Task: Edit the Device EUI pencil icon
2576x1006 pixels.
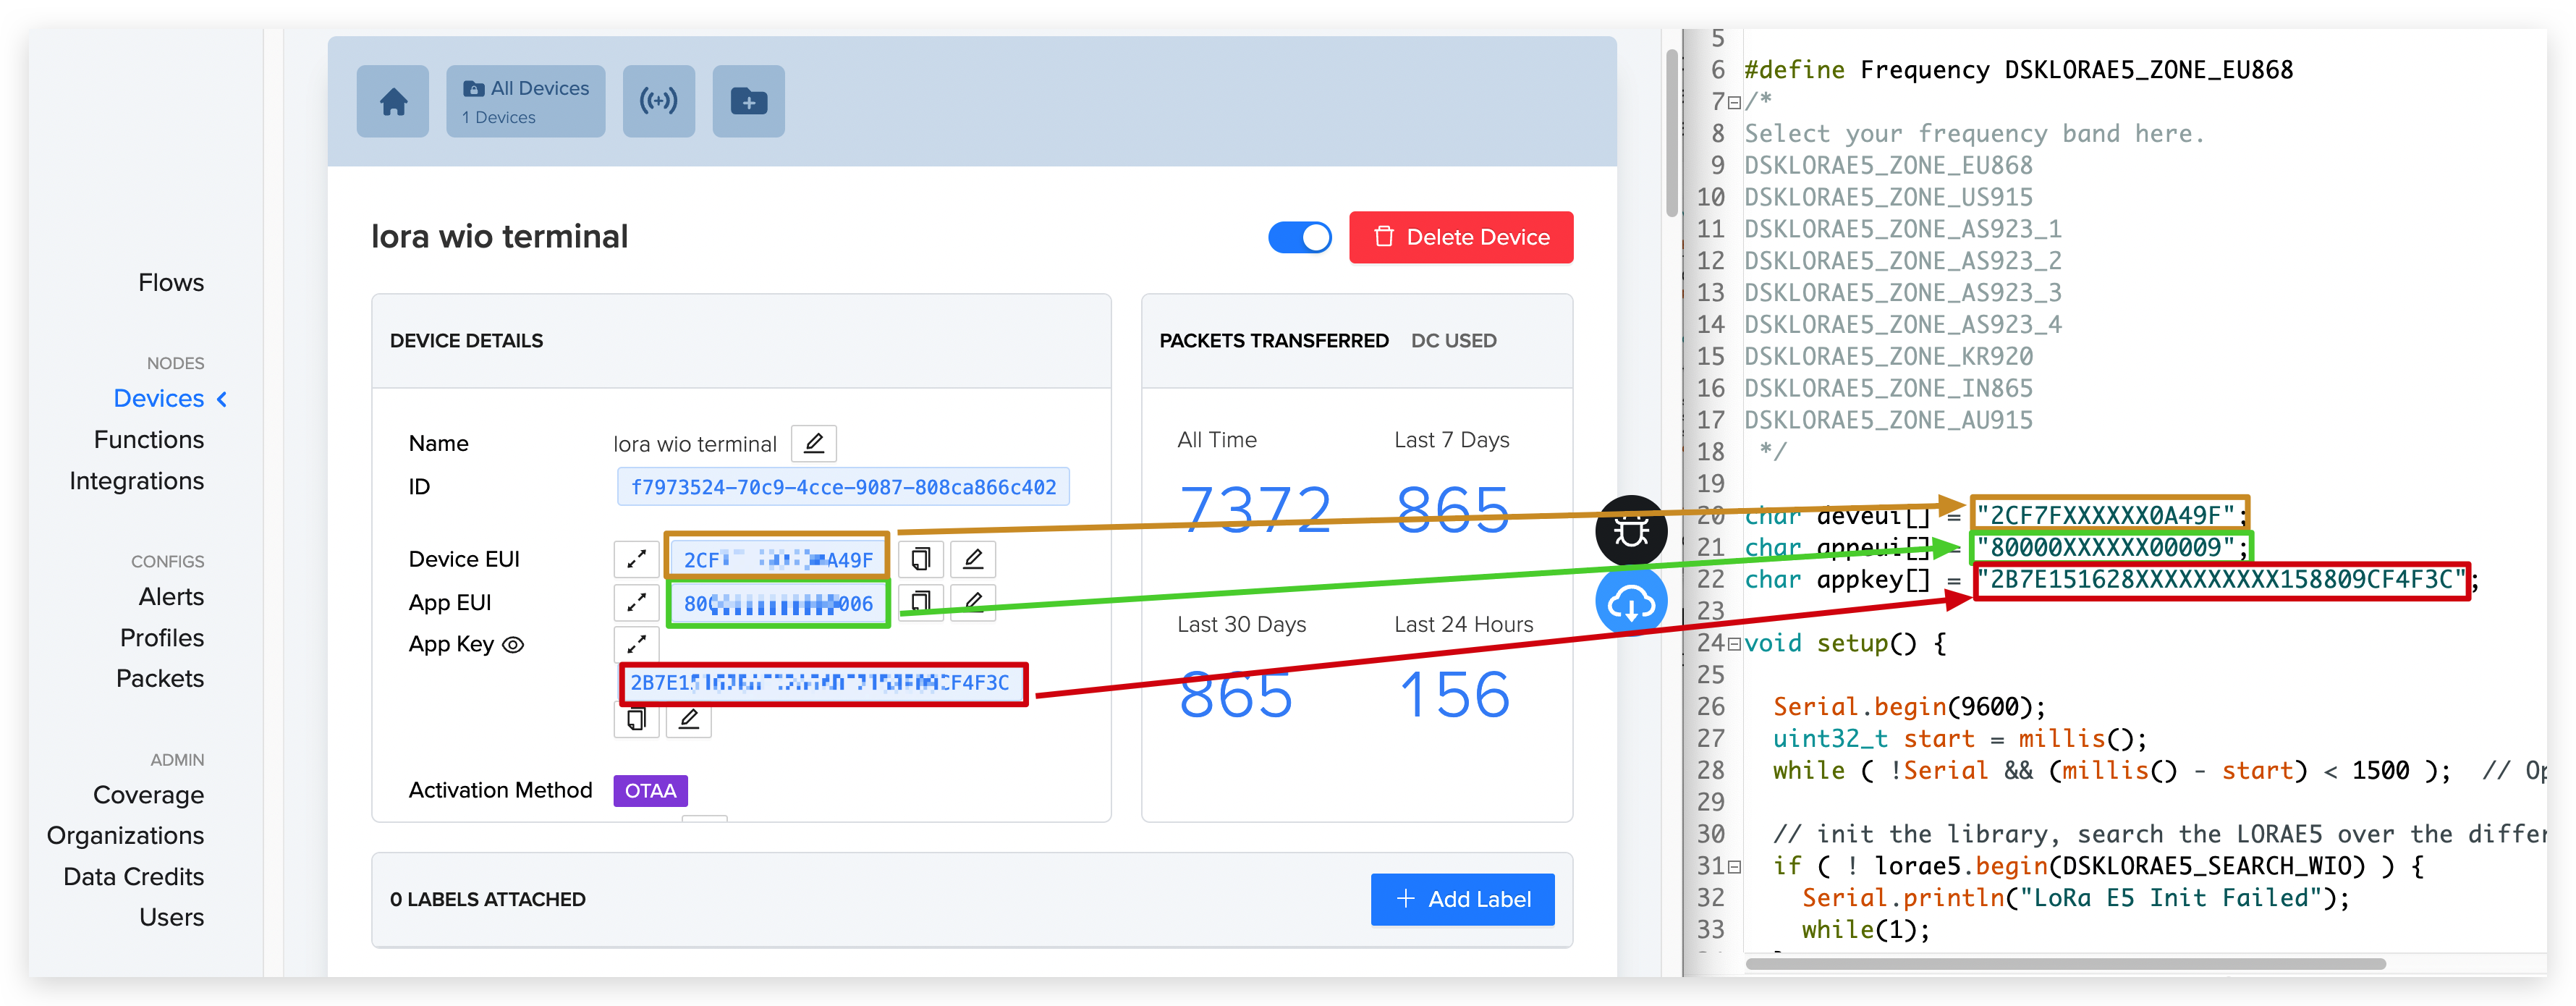Action: tap(973, 559)
